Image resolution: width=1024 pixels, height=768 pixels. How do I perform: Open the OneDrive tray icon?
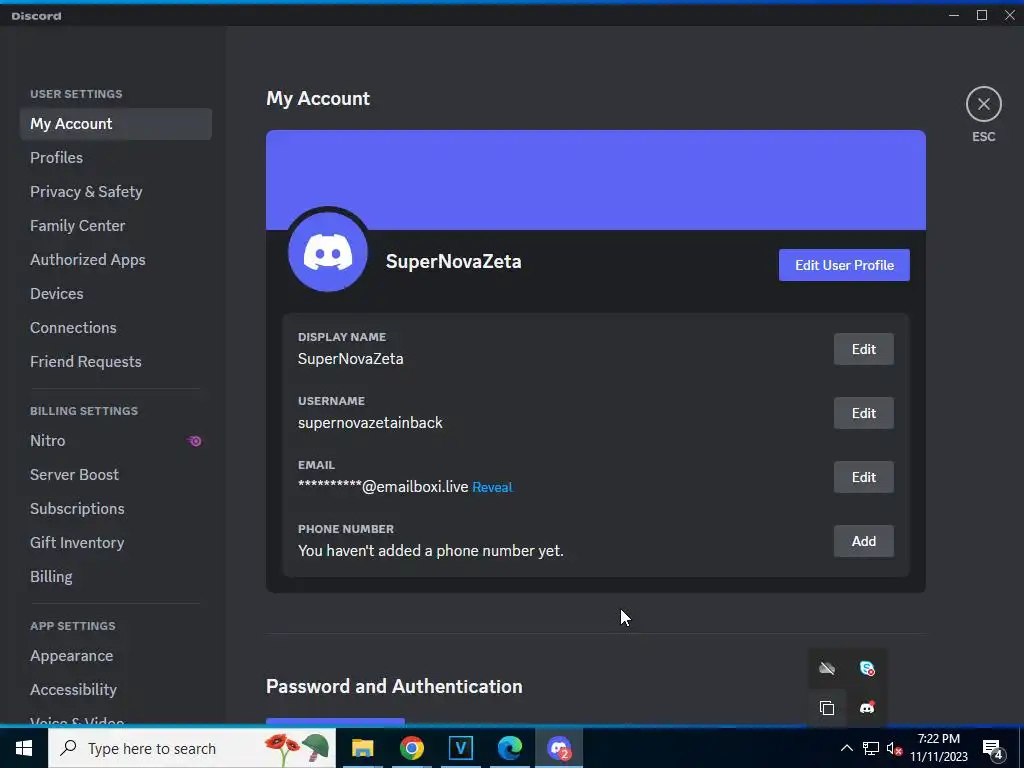pyautogui.click(x=827, y=668)
